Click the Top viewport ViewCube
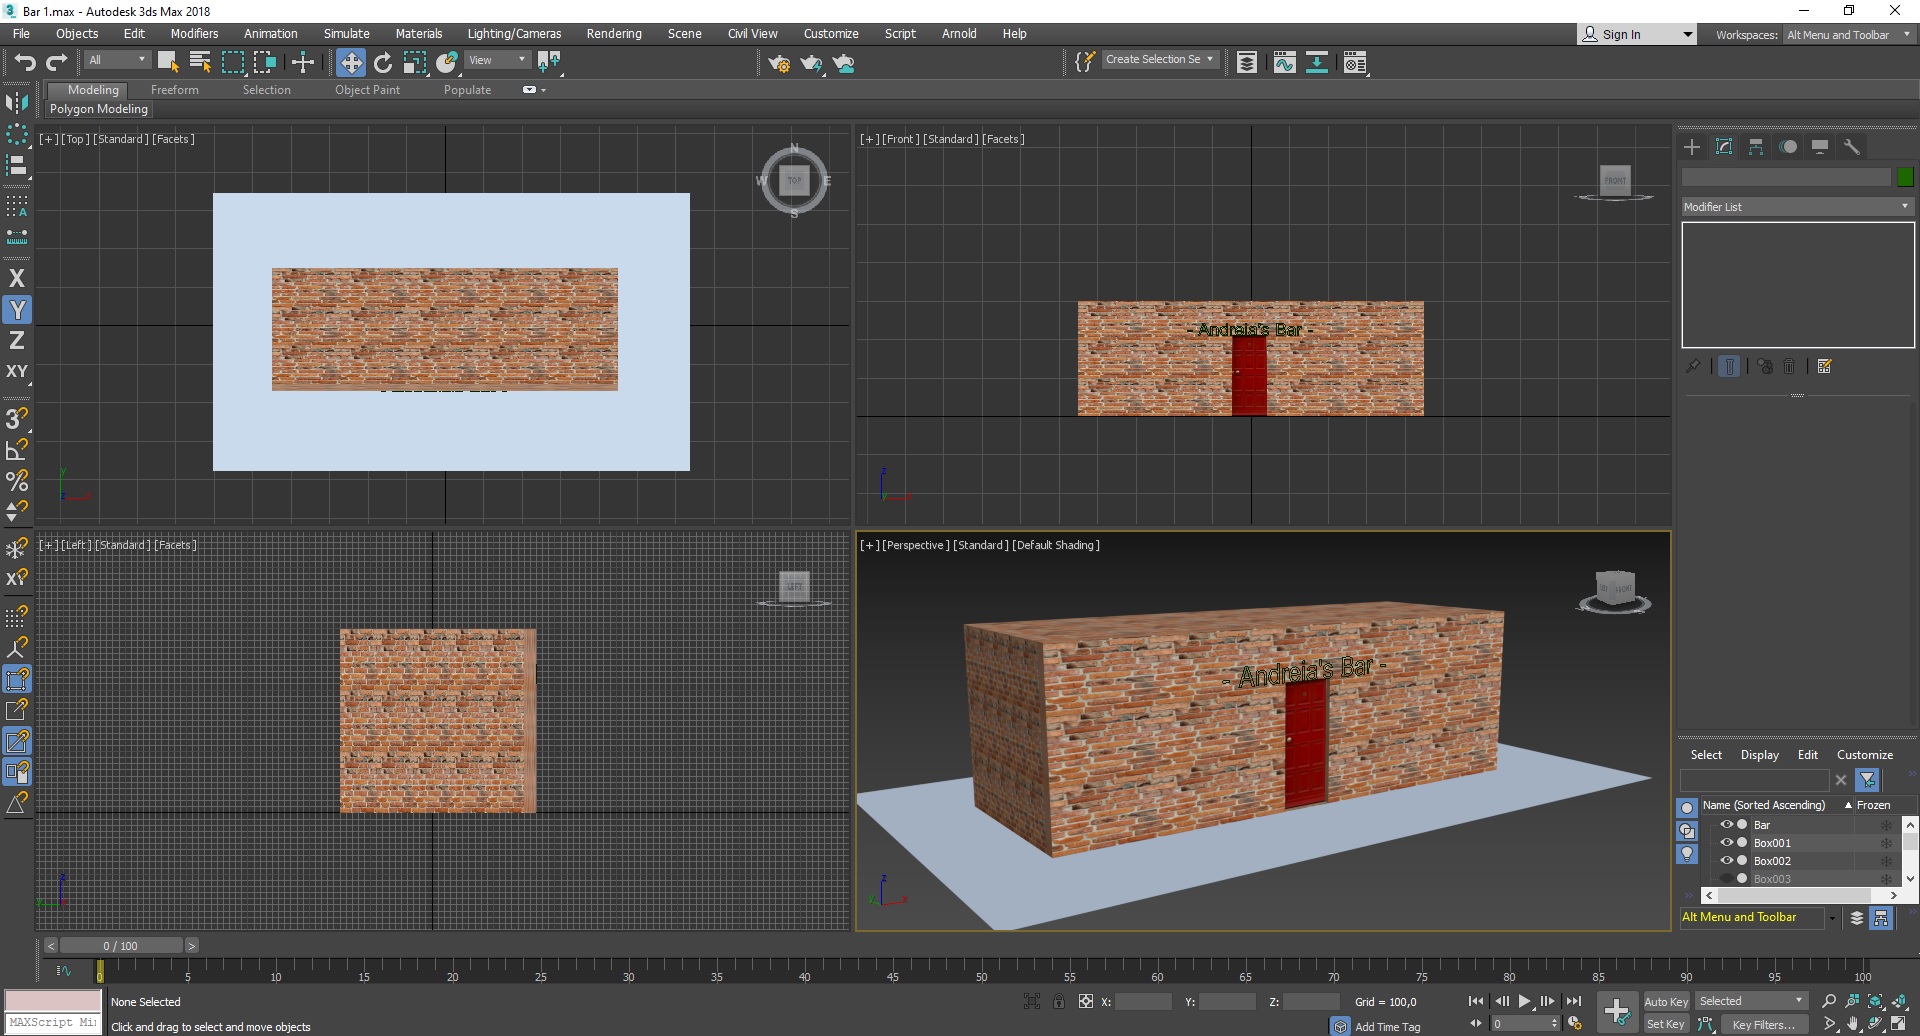This screenshot has height=1036, width=1920. 794,181
